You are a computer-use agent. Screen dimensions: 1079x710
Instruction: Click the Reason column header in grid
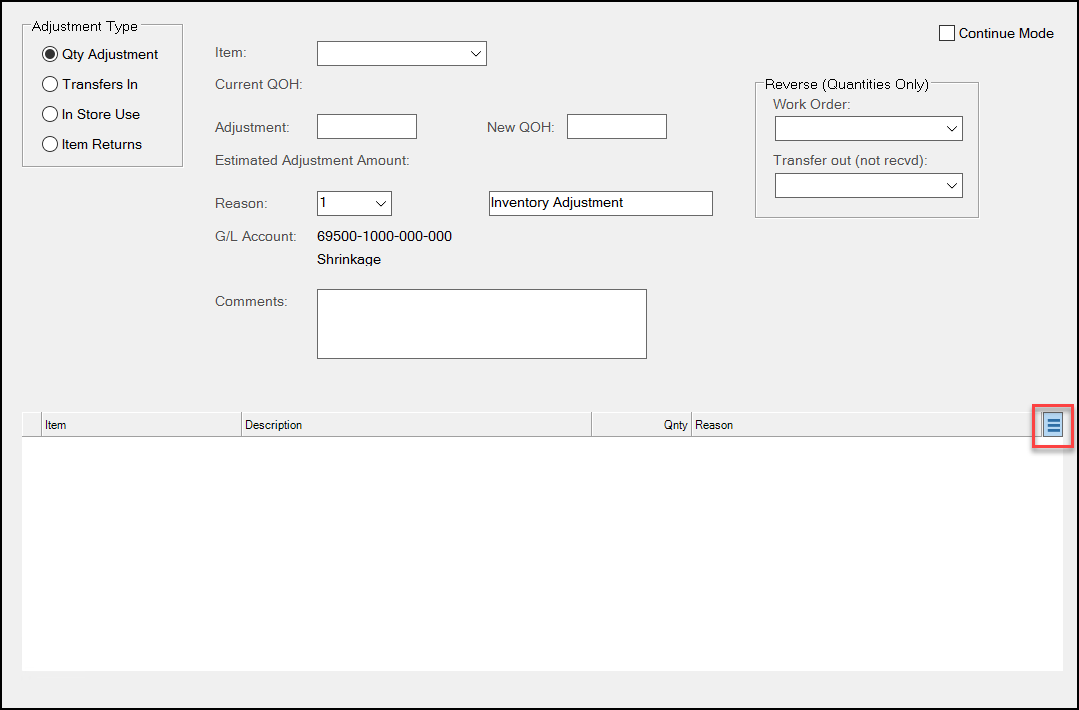point(866,425)
